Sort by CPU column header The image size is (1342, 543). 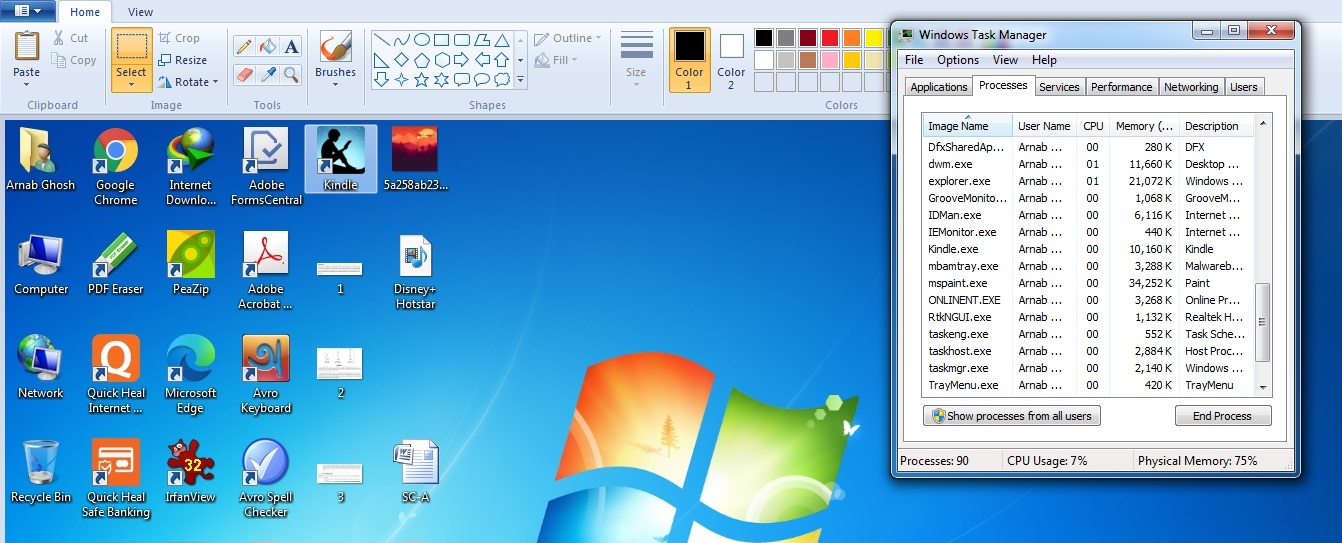click(x=1093, y=126)
